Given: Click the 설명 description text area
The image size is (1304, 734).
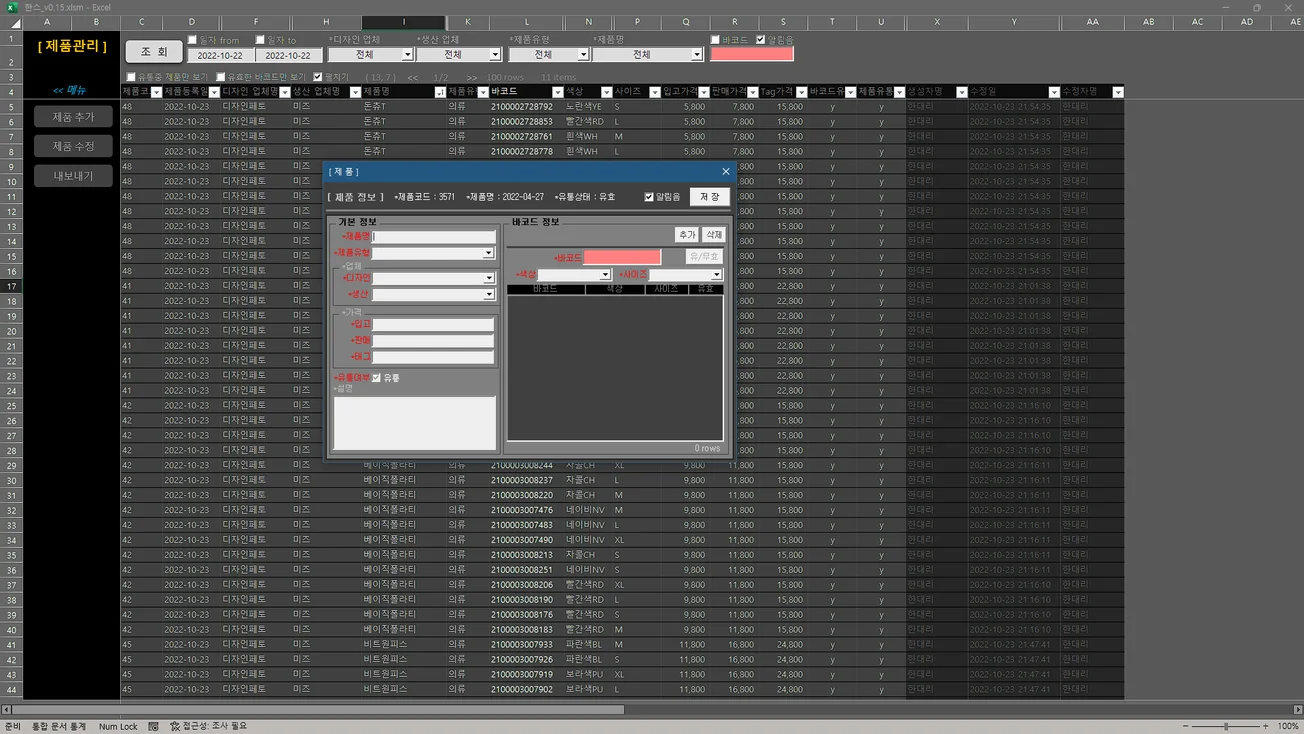Looking at the screenshot, I should pos(414,423).
